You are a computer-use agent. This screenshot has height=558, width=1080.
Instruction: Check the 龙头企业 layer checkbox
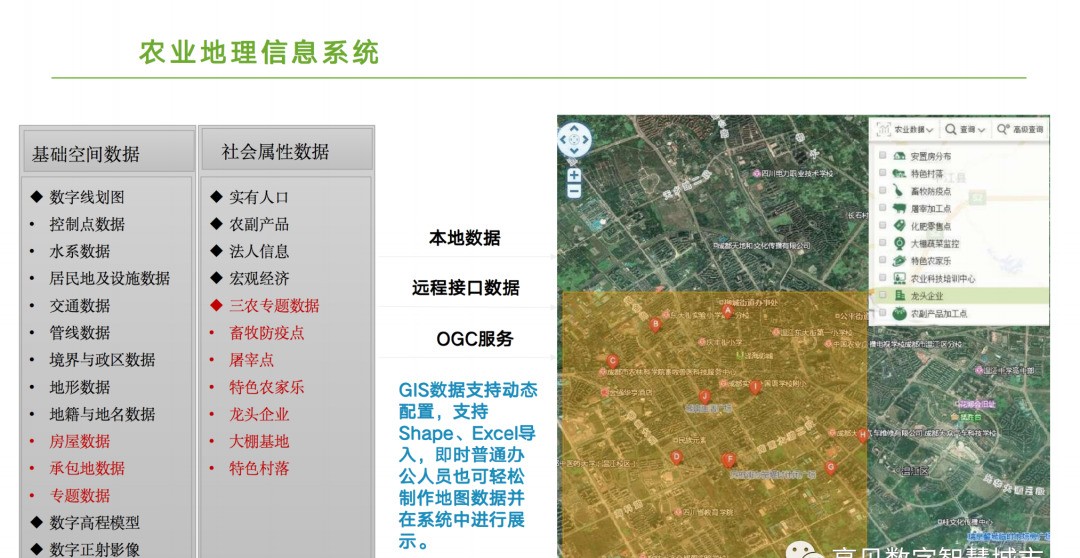point(882,297)
